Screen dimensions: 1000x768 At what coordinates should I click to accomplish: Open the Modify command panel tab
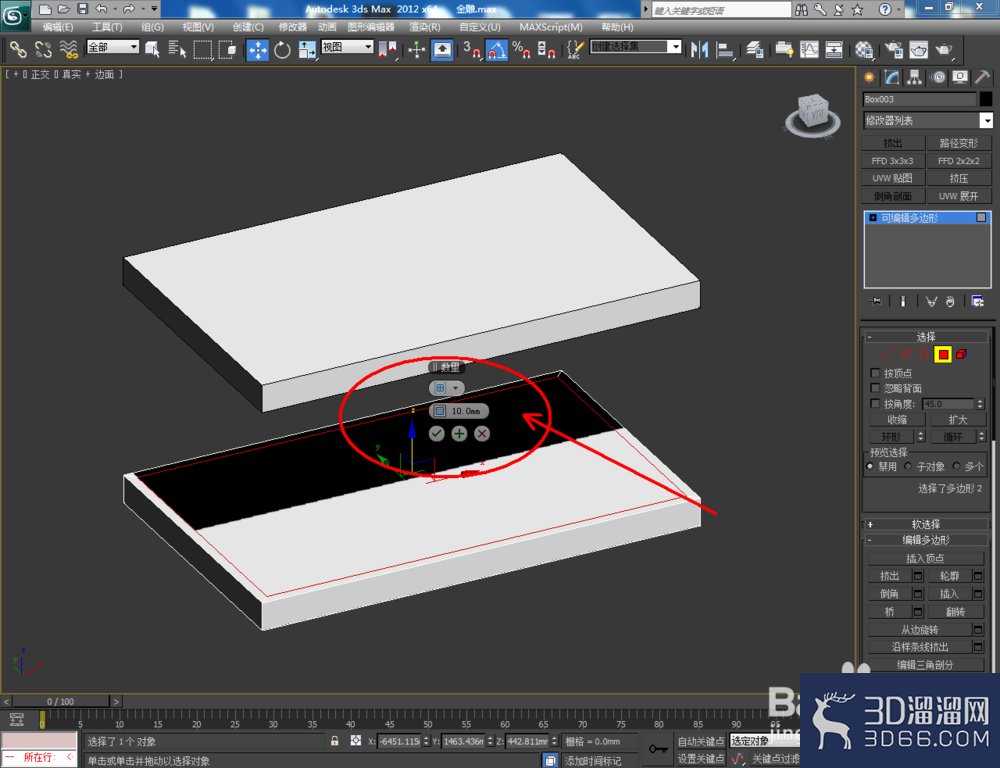point(892,78)
